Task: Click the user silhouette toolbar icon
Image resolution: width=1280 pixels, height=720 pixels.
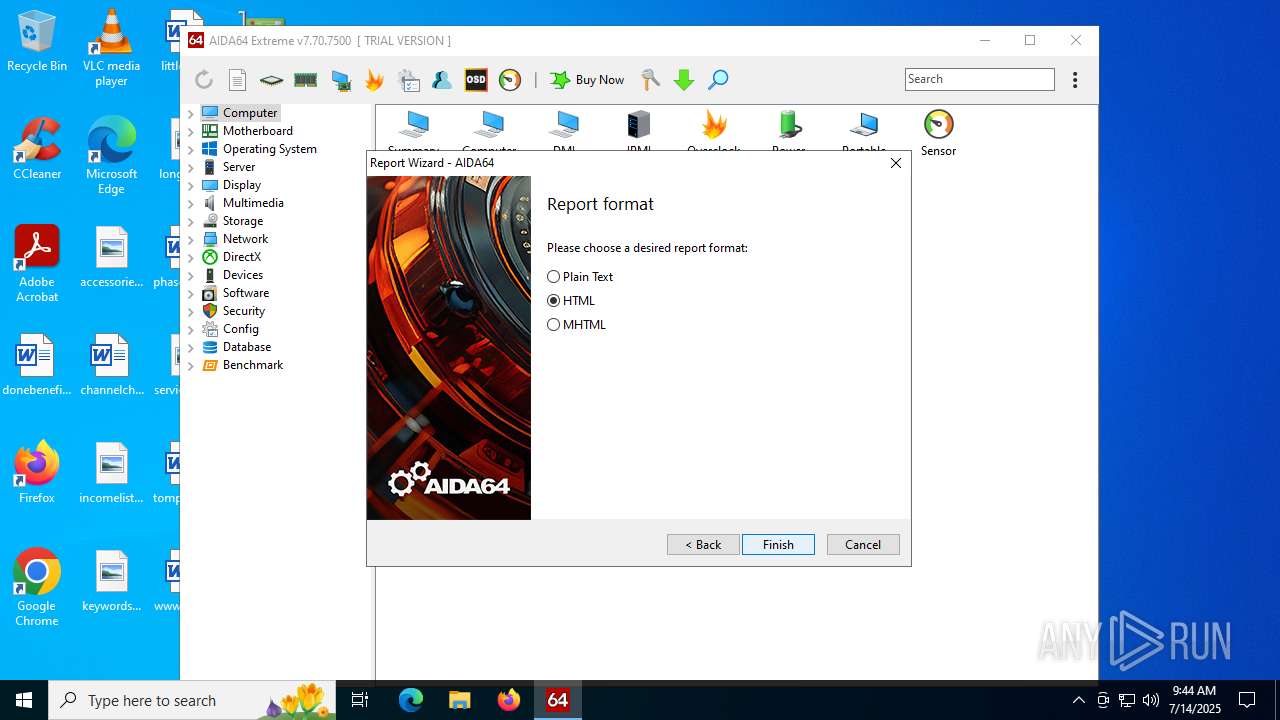Action: (442, 80)
